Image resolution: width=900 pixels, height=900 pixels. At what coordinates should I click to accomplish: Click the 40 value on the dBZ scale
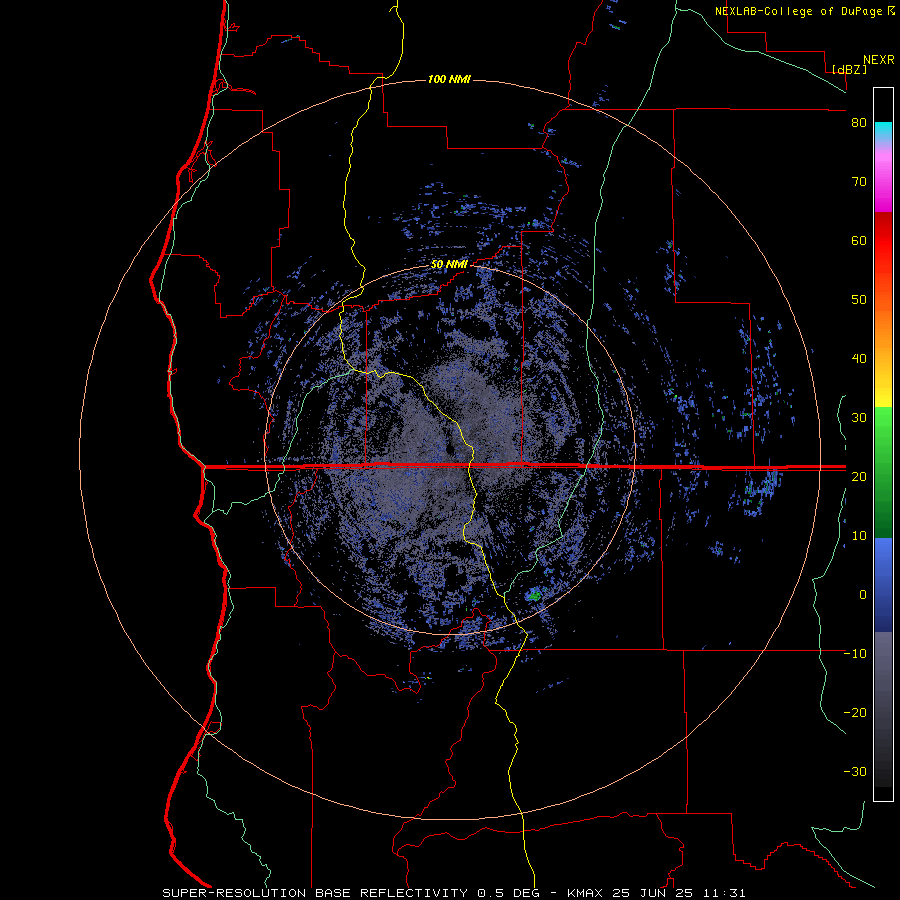859,359
